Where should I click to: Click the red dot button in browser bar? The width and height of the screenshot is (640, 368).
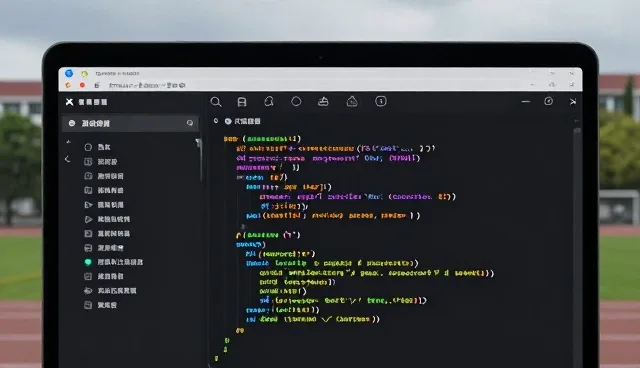click(82, 85)
